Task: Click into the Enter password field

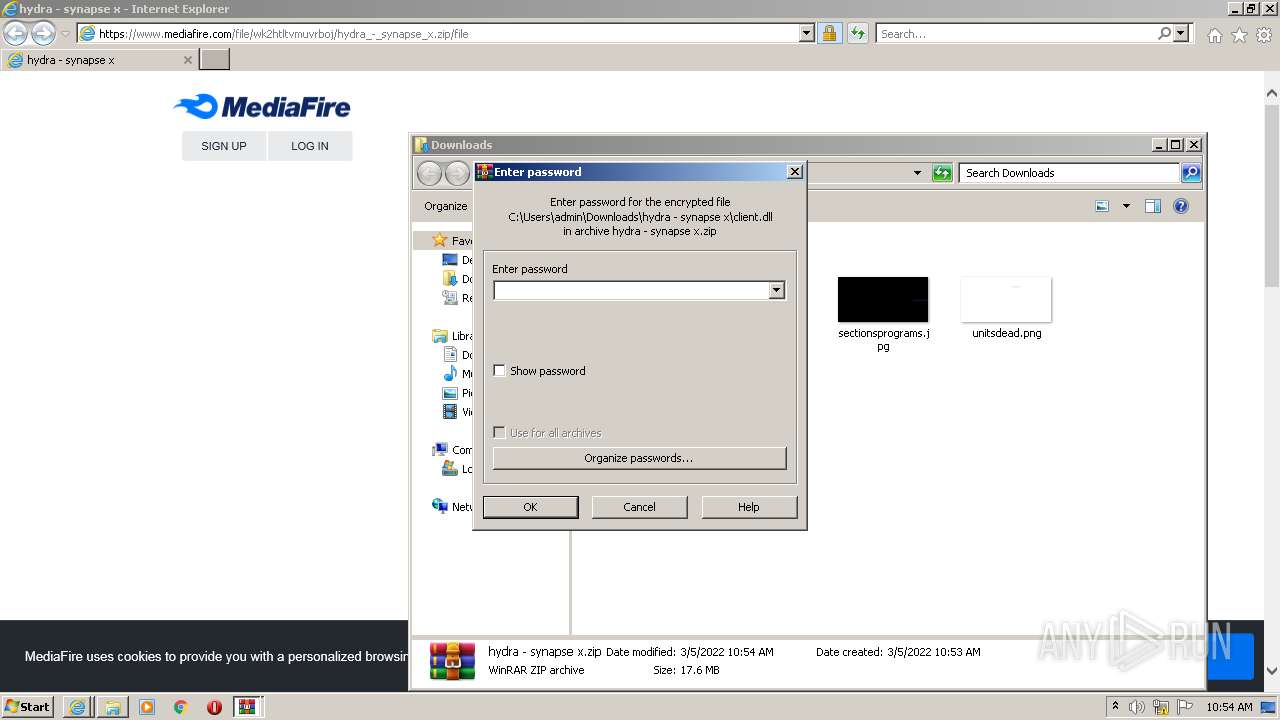Action: (631, 291)
